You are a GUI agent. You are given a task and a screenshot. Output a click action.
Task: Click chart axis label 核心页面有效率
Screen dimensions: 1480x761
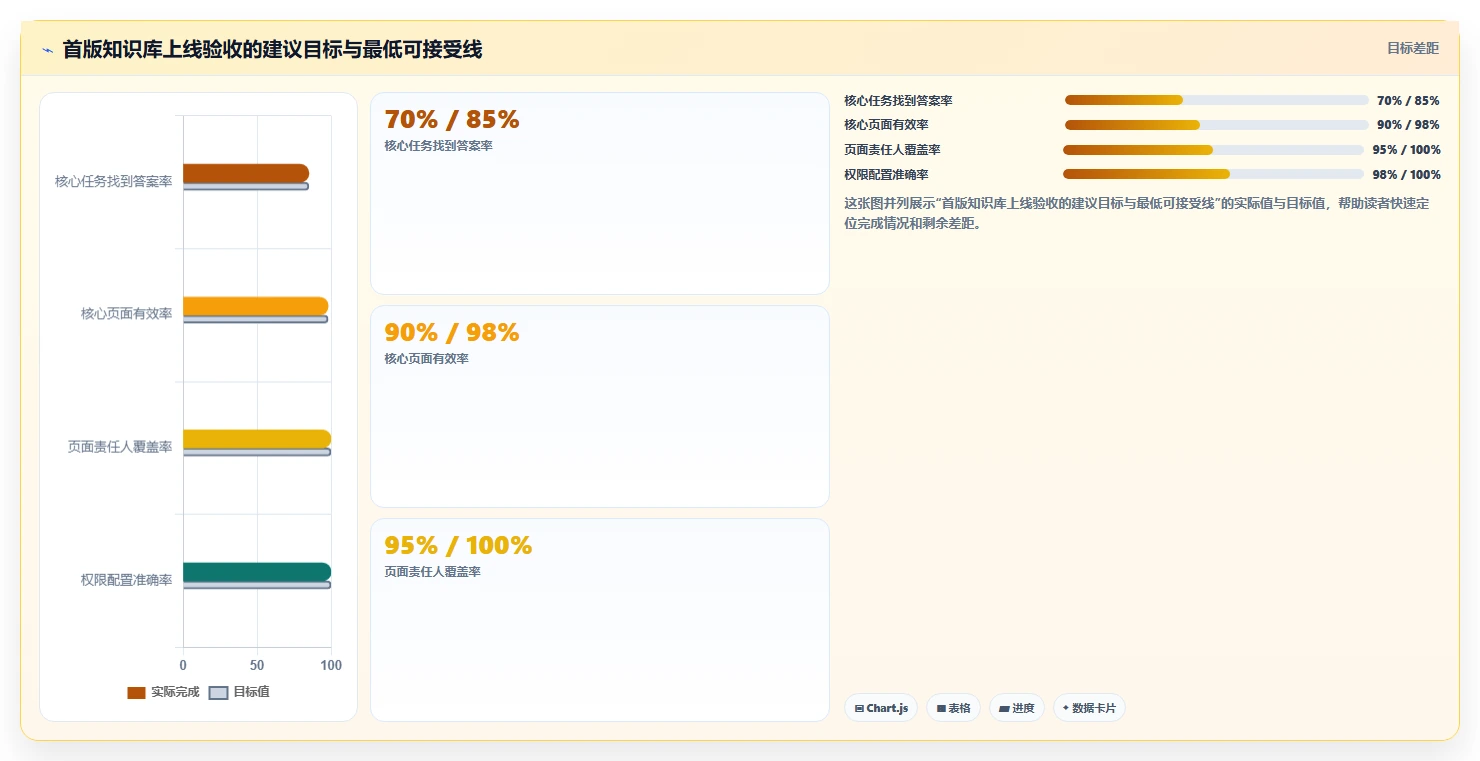127,314
